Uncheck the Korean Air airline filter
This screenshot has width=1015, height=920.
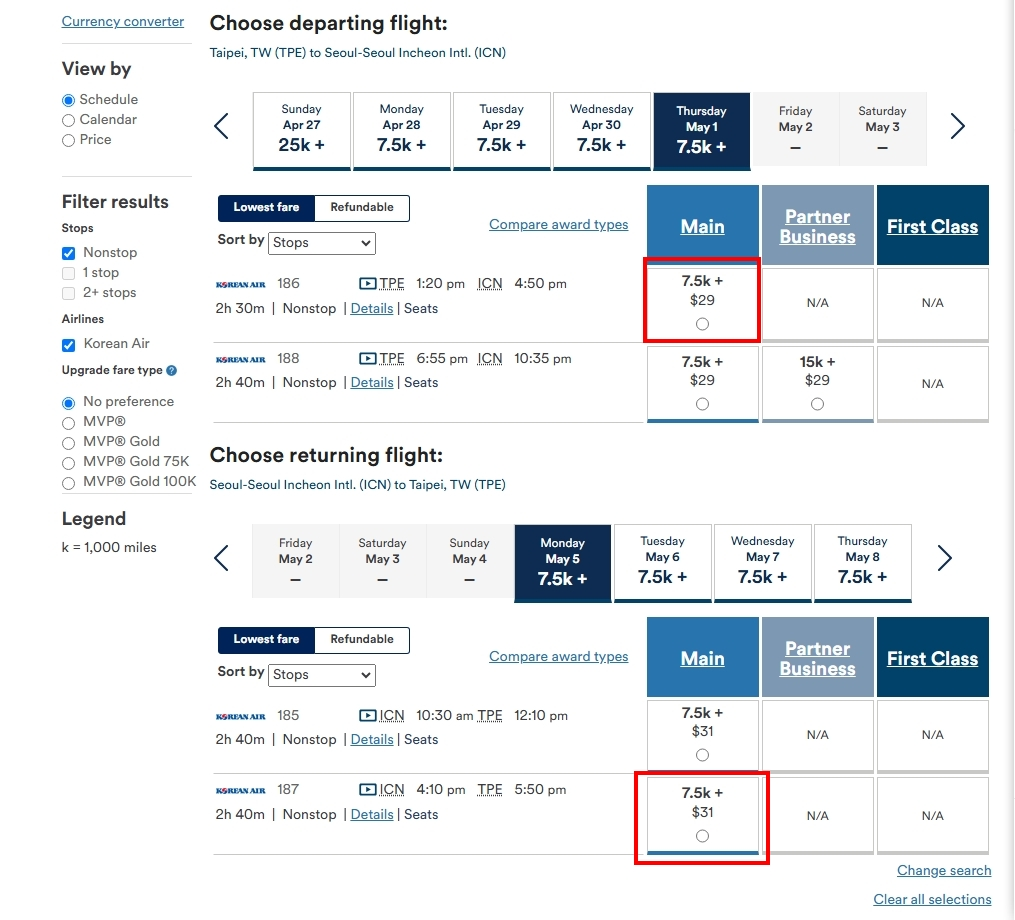click(69, 345)
